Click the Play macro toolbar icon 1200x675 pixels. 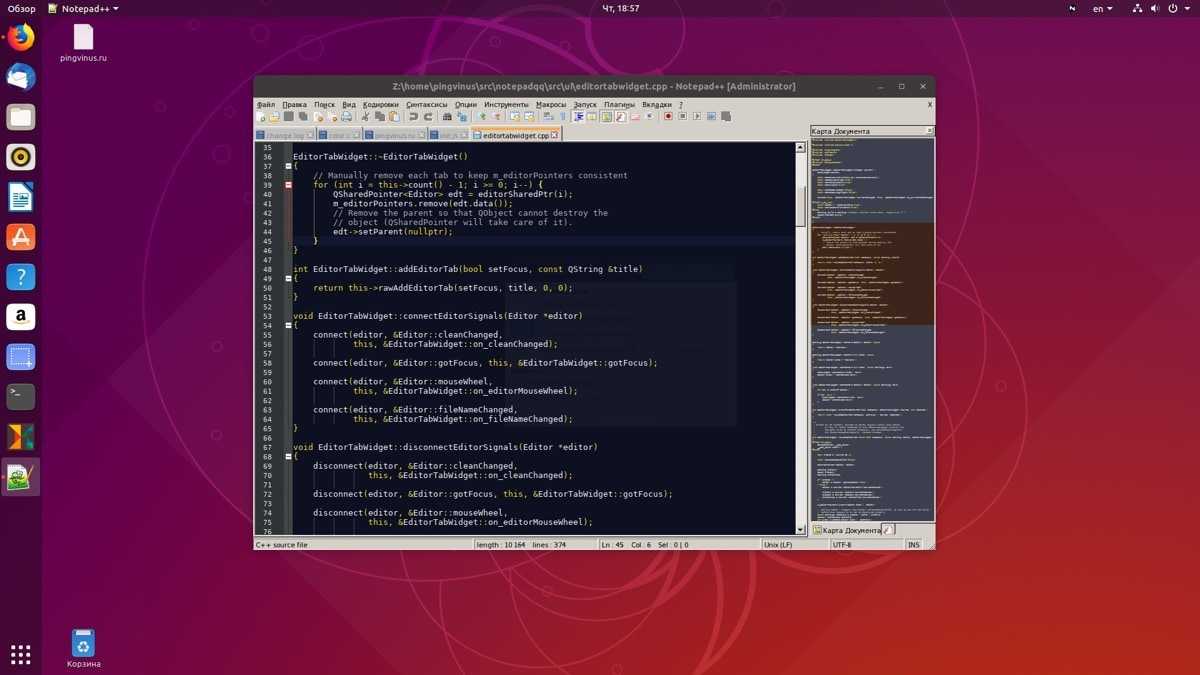click(697, 117)
